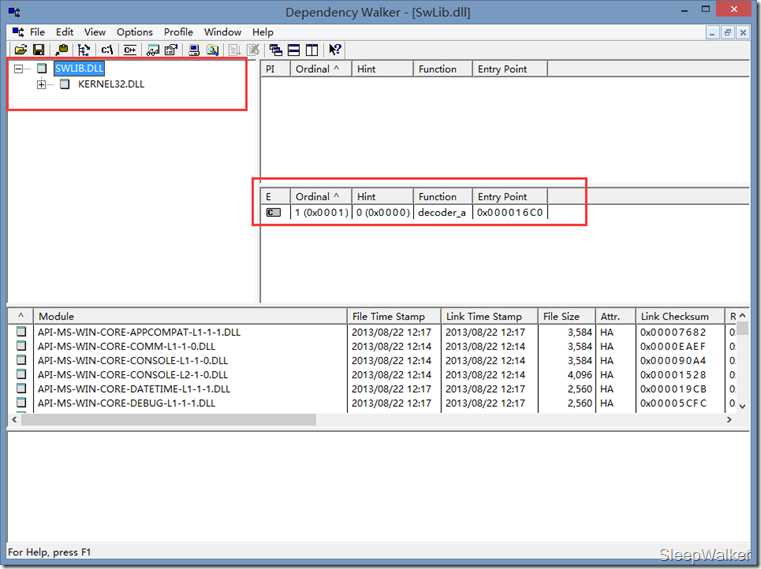Select KERNEL32.DLL in the module tree
The image size is (761, 569).
[111, 84]
